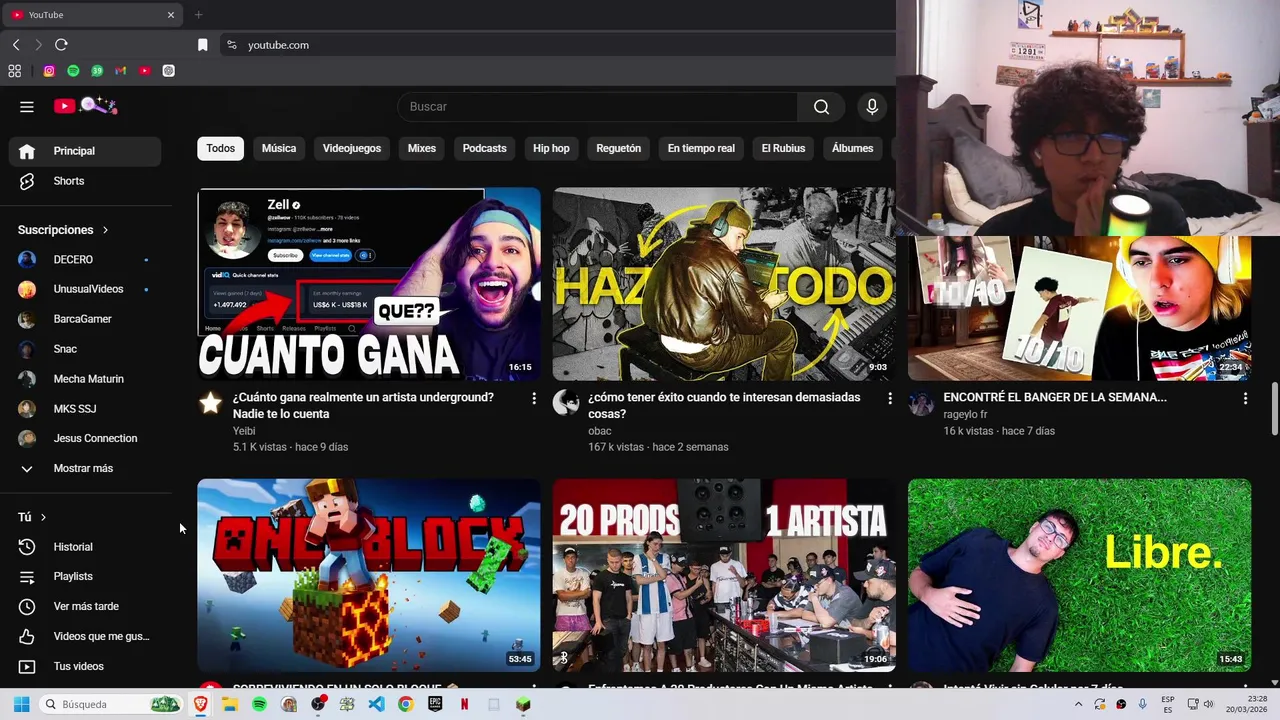This screenshot has width=1280, height=720.
Task: Click the YouTube logo in the header
Action: tap(85, 106)
